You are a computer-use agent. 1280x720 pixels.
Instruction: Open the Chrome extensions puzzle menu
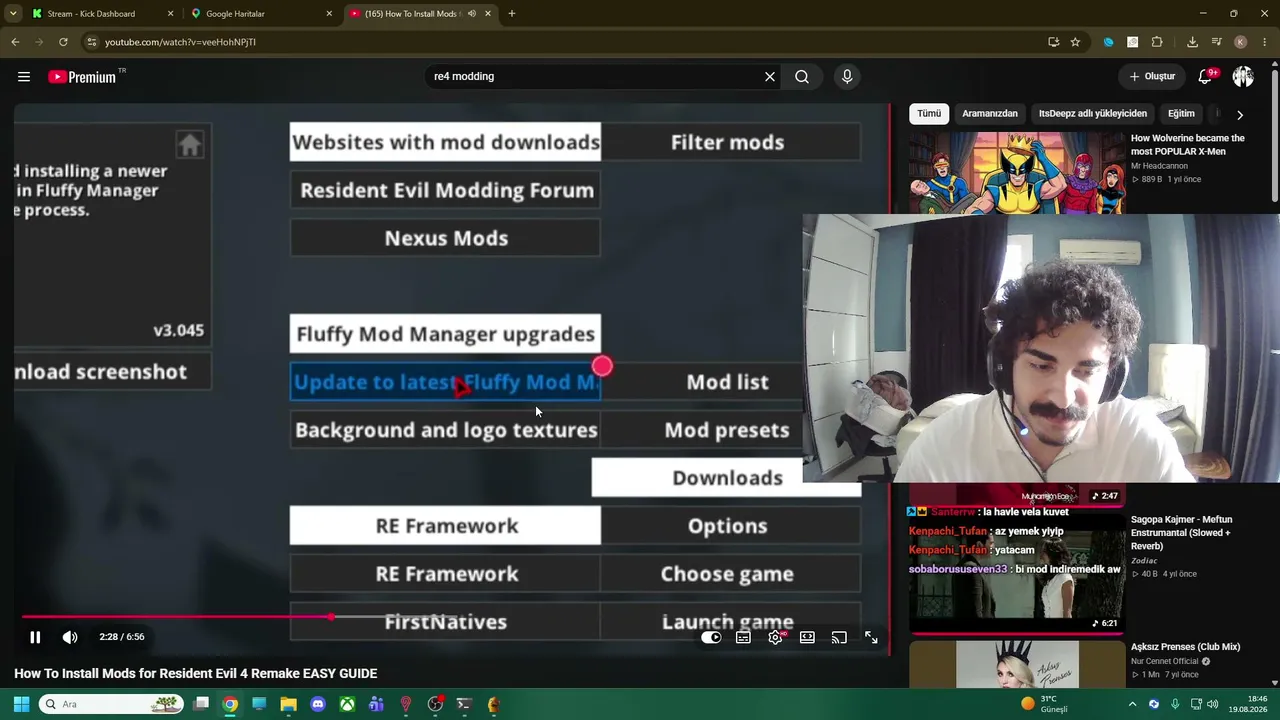coord(1158,42)
